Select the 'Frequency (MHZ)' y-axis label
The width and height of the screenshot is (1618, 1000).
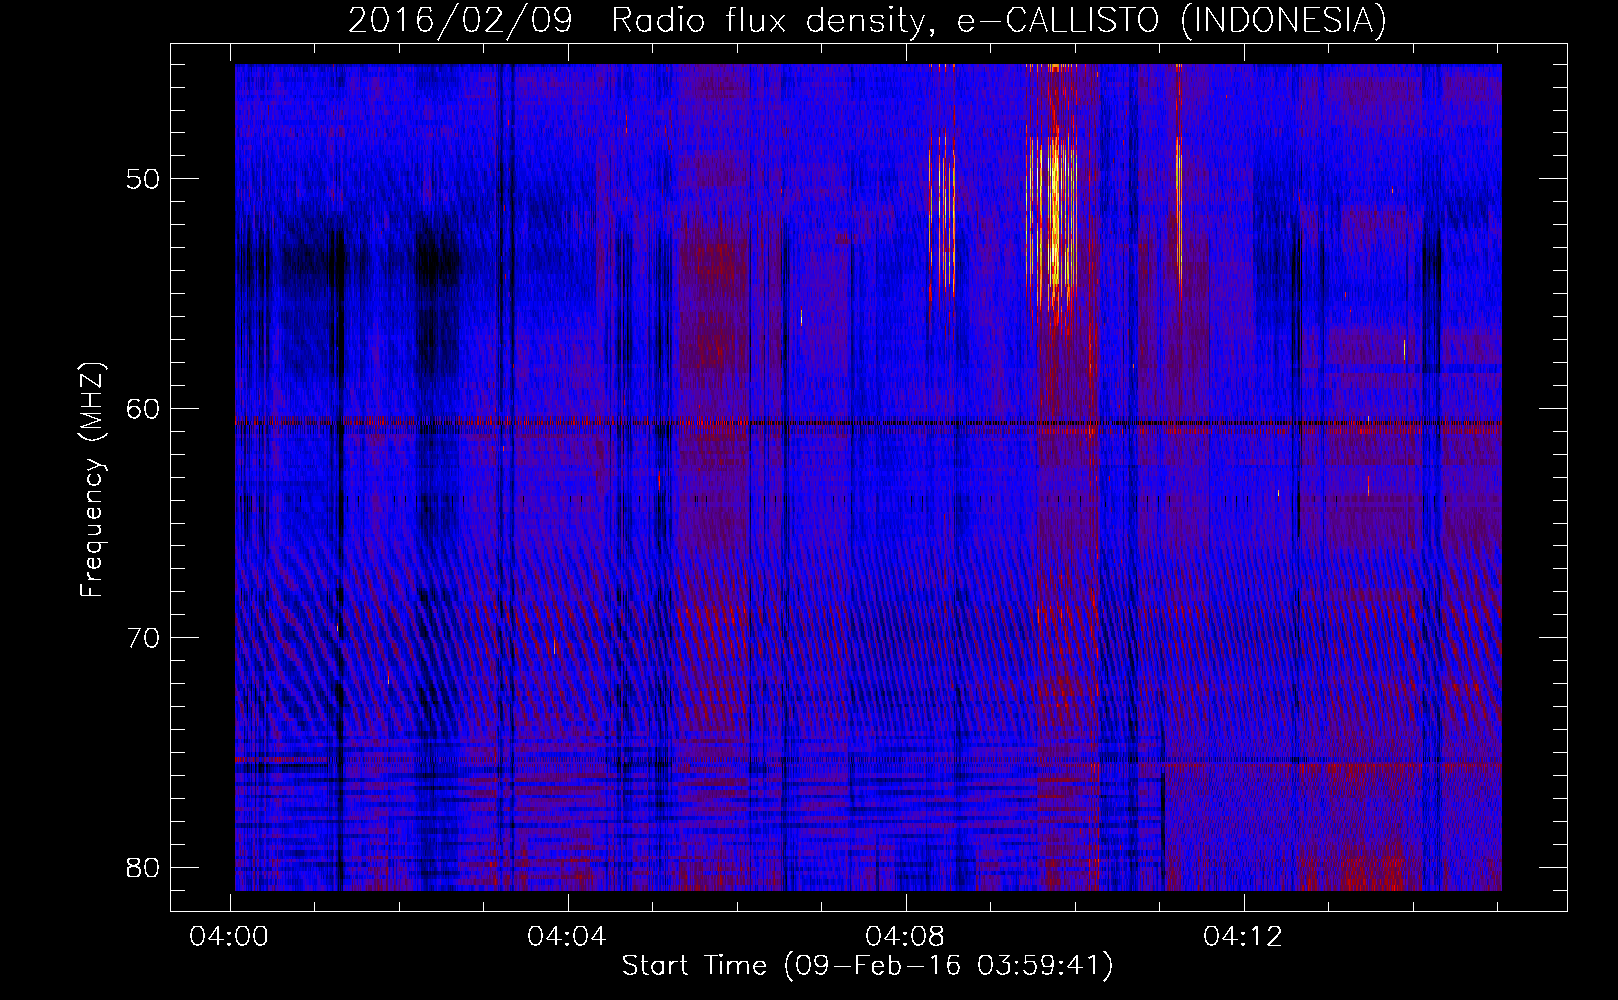92,480
